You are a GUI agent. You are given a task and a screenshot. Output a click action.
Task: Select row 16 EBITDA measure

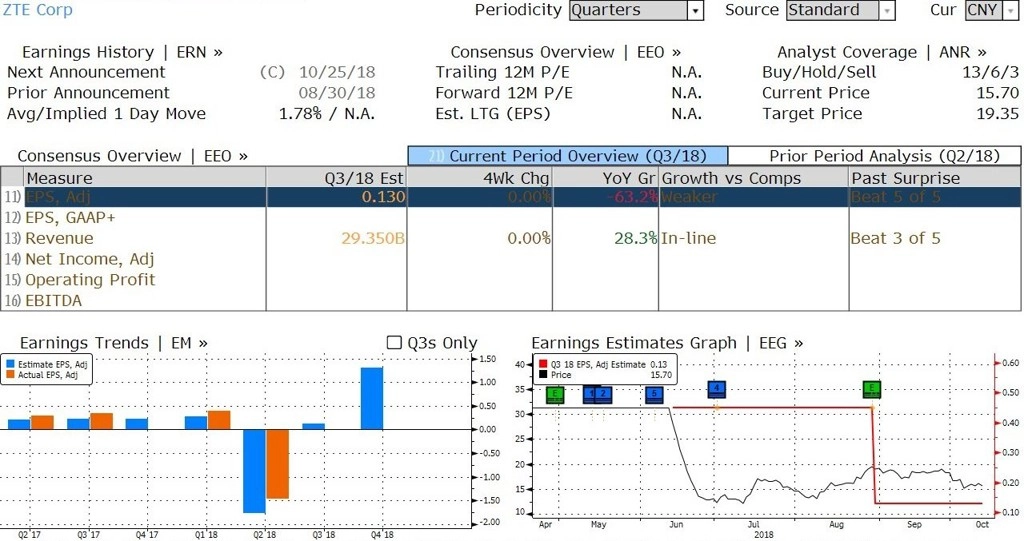(x=54, y=301)
